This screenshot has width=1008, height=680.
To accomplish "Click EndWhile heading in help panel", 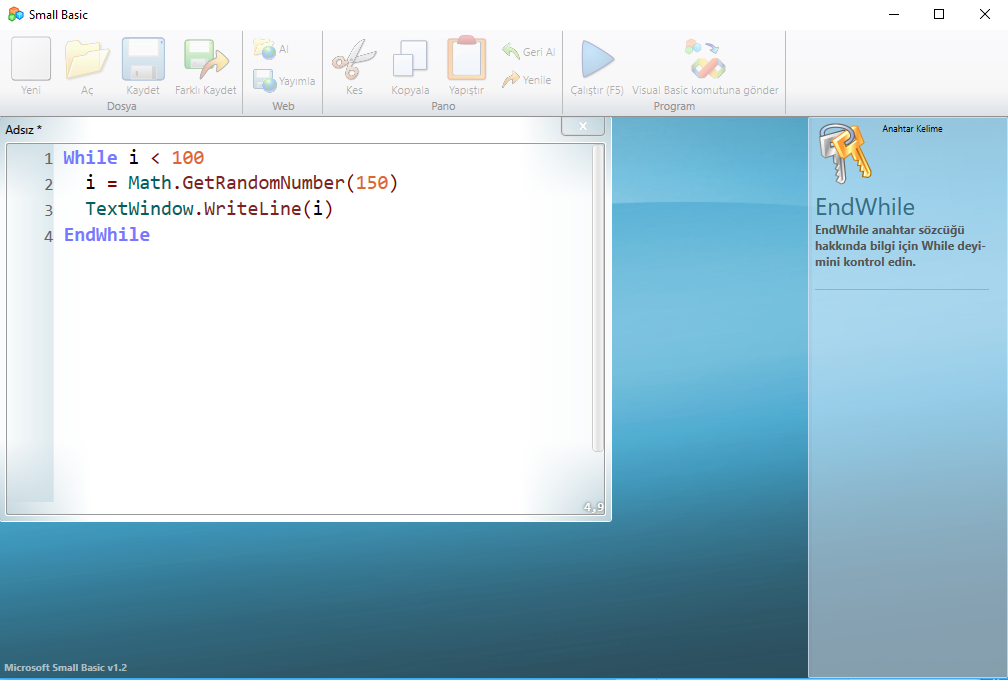I will click(x=865, y=207).
